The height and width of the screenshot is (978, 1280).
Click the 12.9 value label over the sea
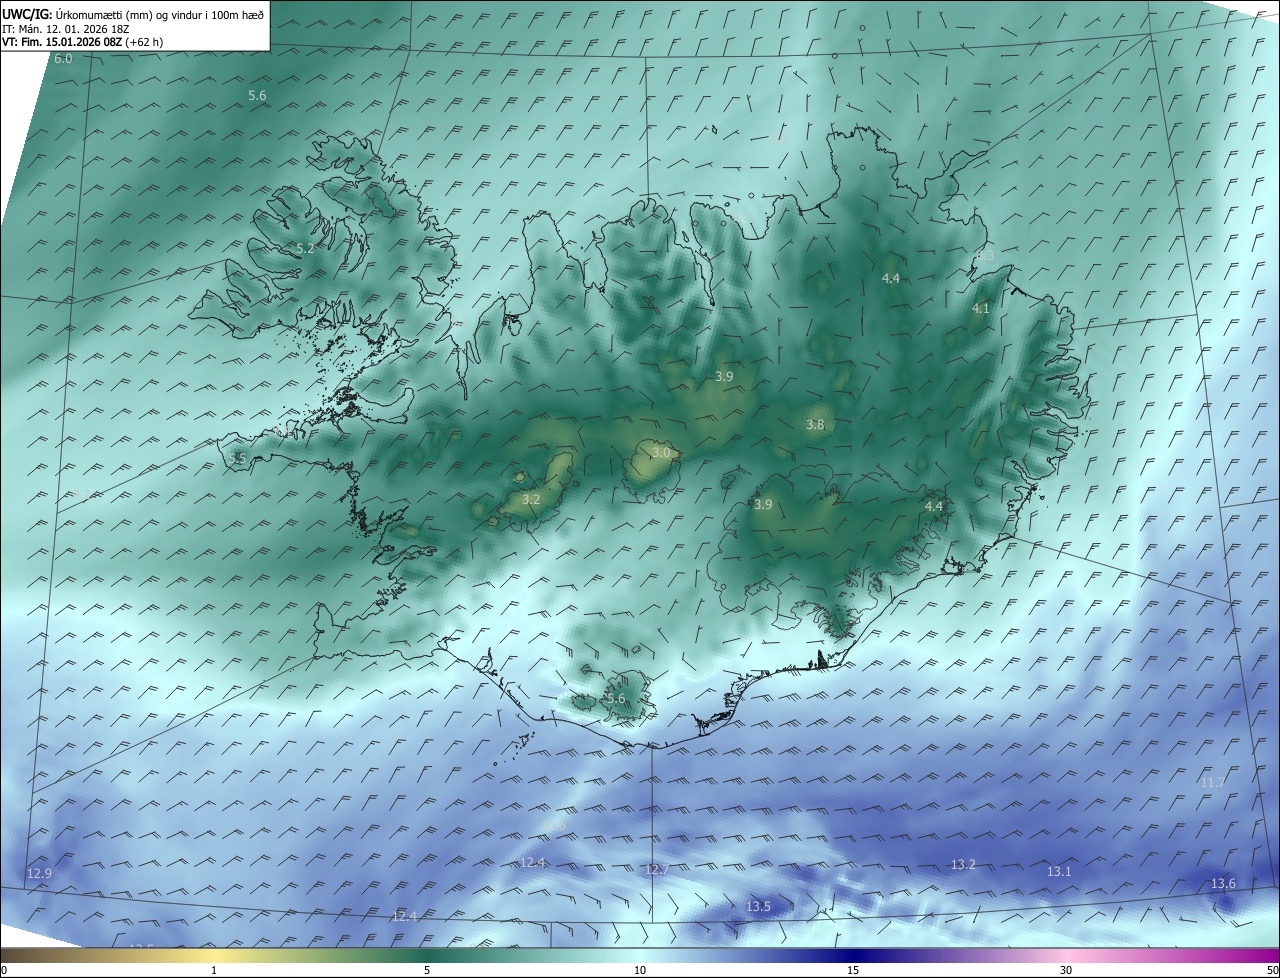pos(39,874)
